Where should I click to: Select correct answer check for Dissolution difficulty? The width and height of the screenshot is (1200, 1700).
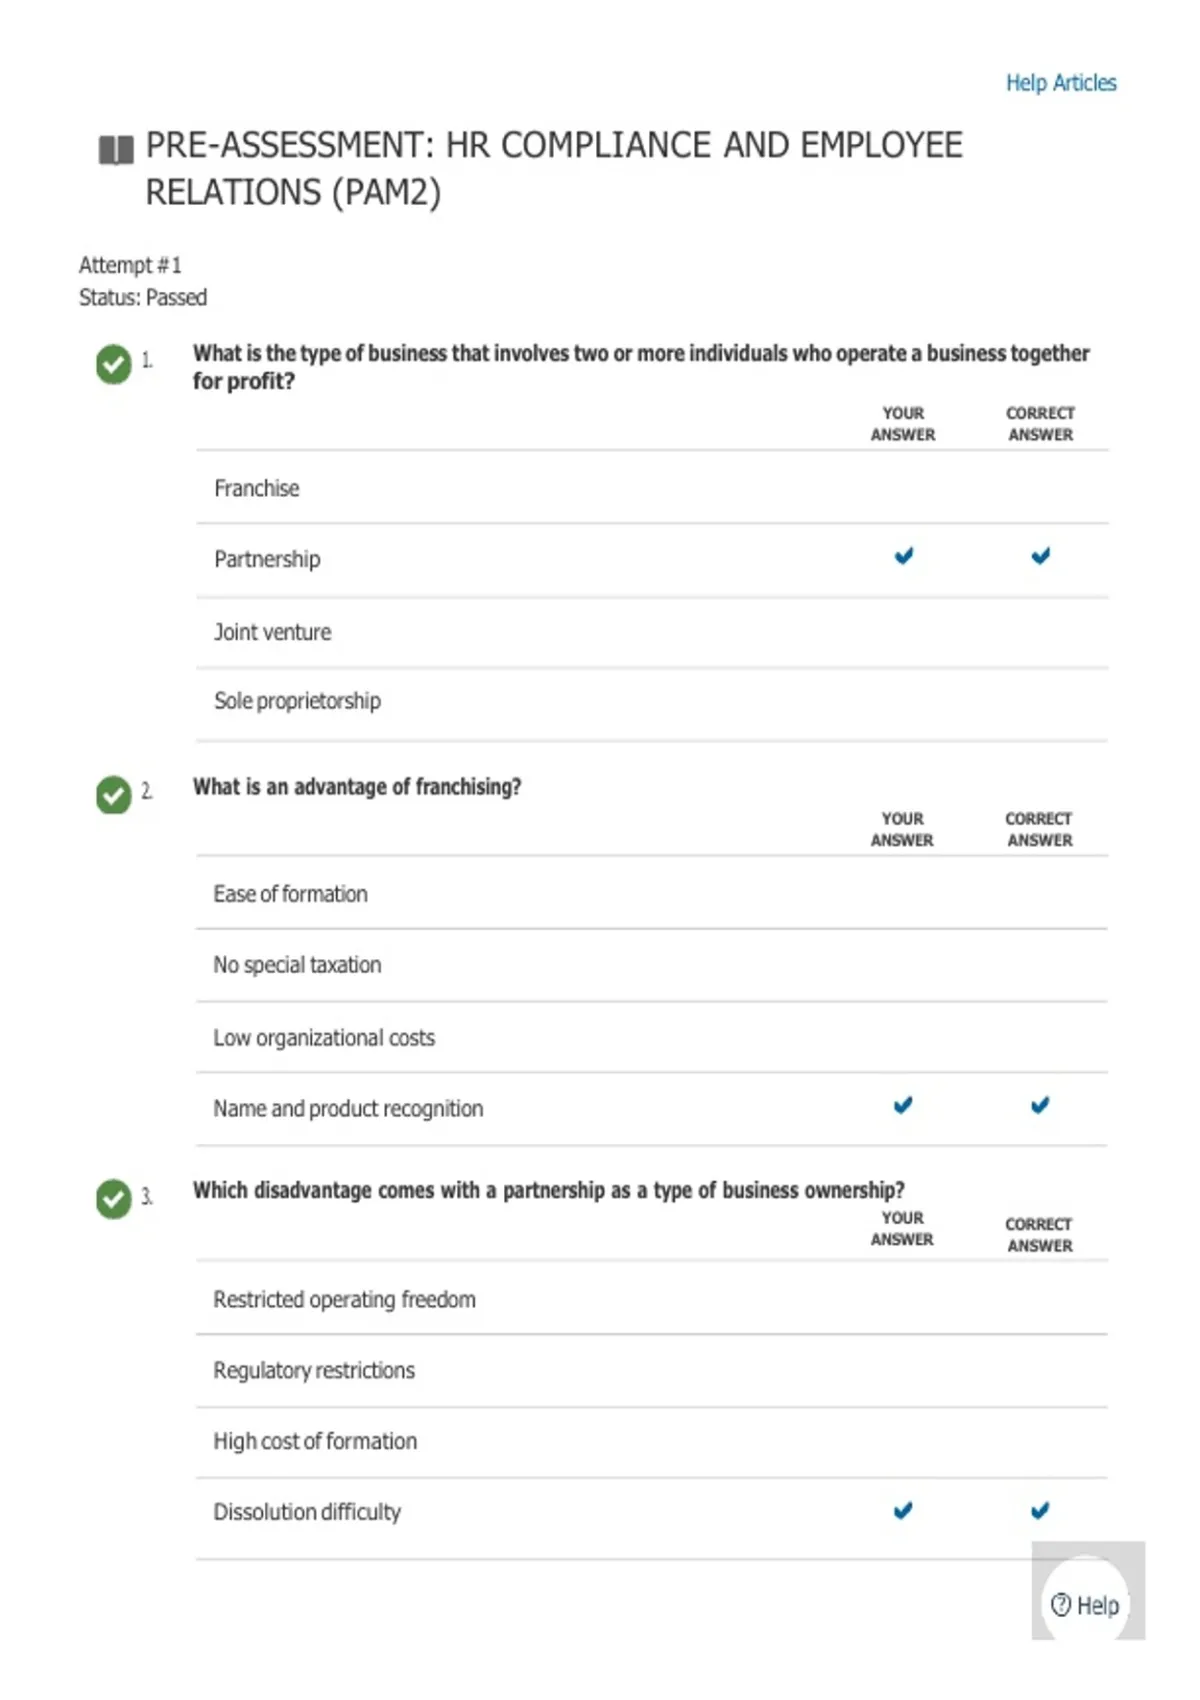[1040, 1510]
